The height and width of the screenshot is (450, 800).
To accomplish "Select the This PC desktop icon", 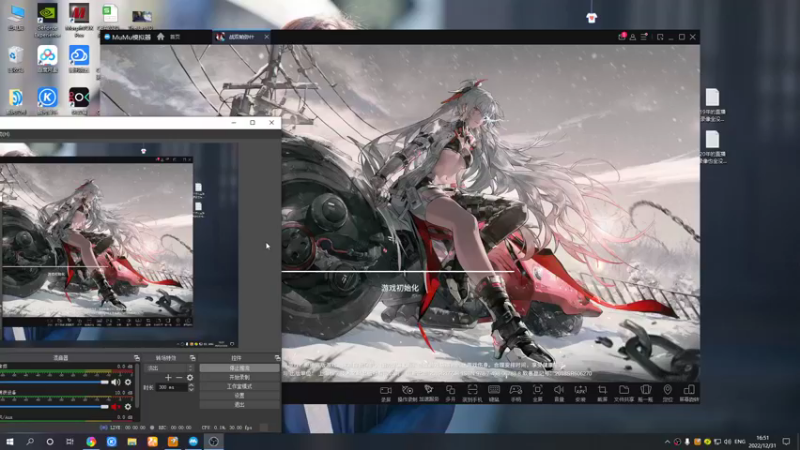I will (16, 17).
